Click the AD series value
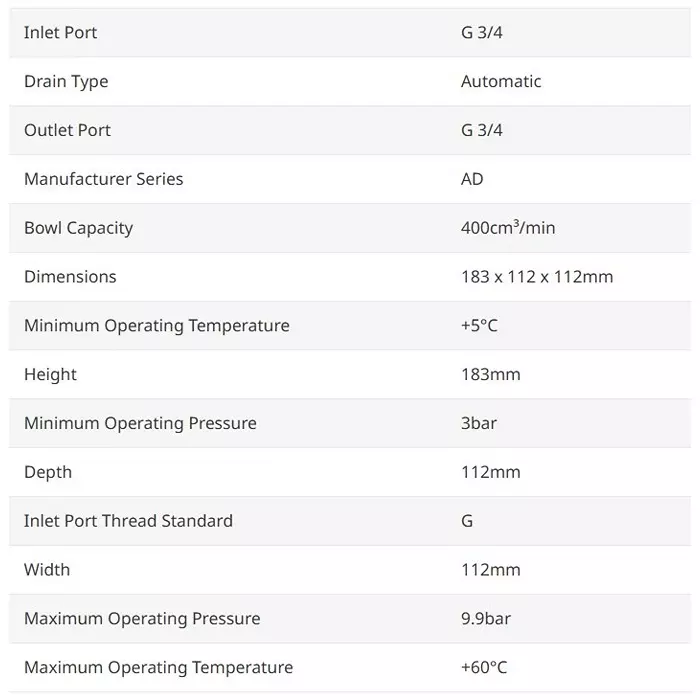Screen dimensions: 700x700 [x=472, y=180]
